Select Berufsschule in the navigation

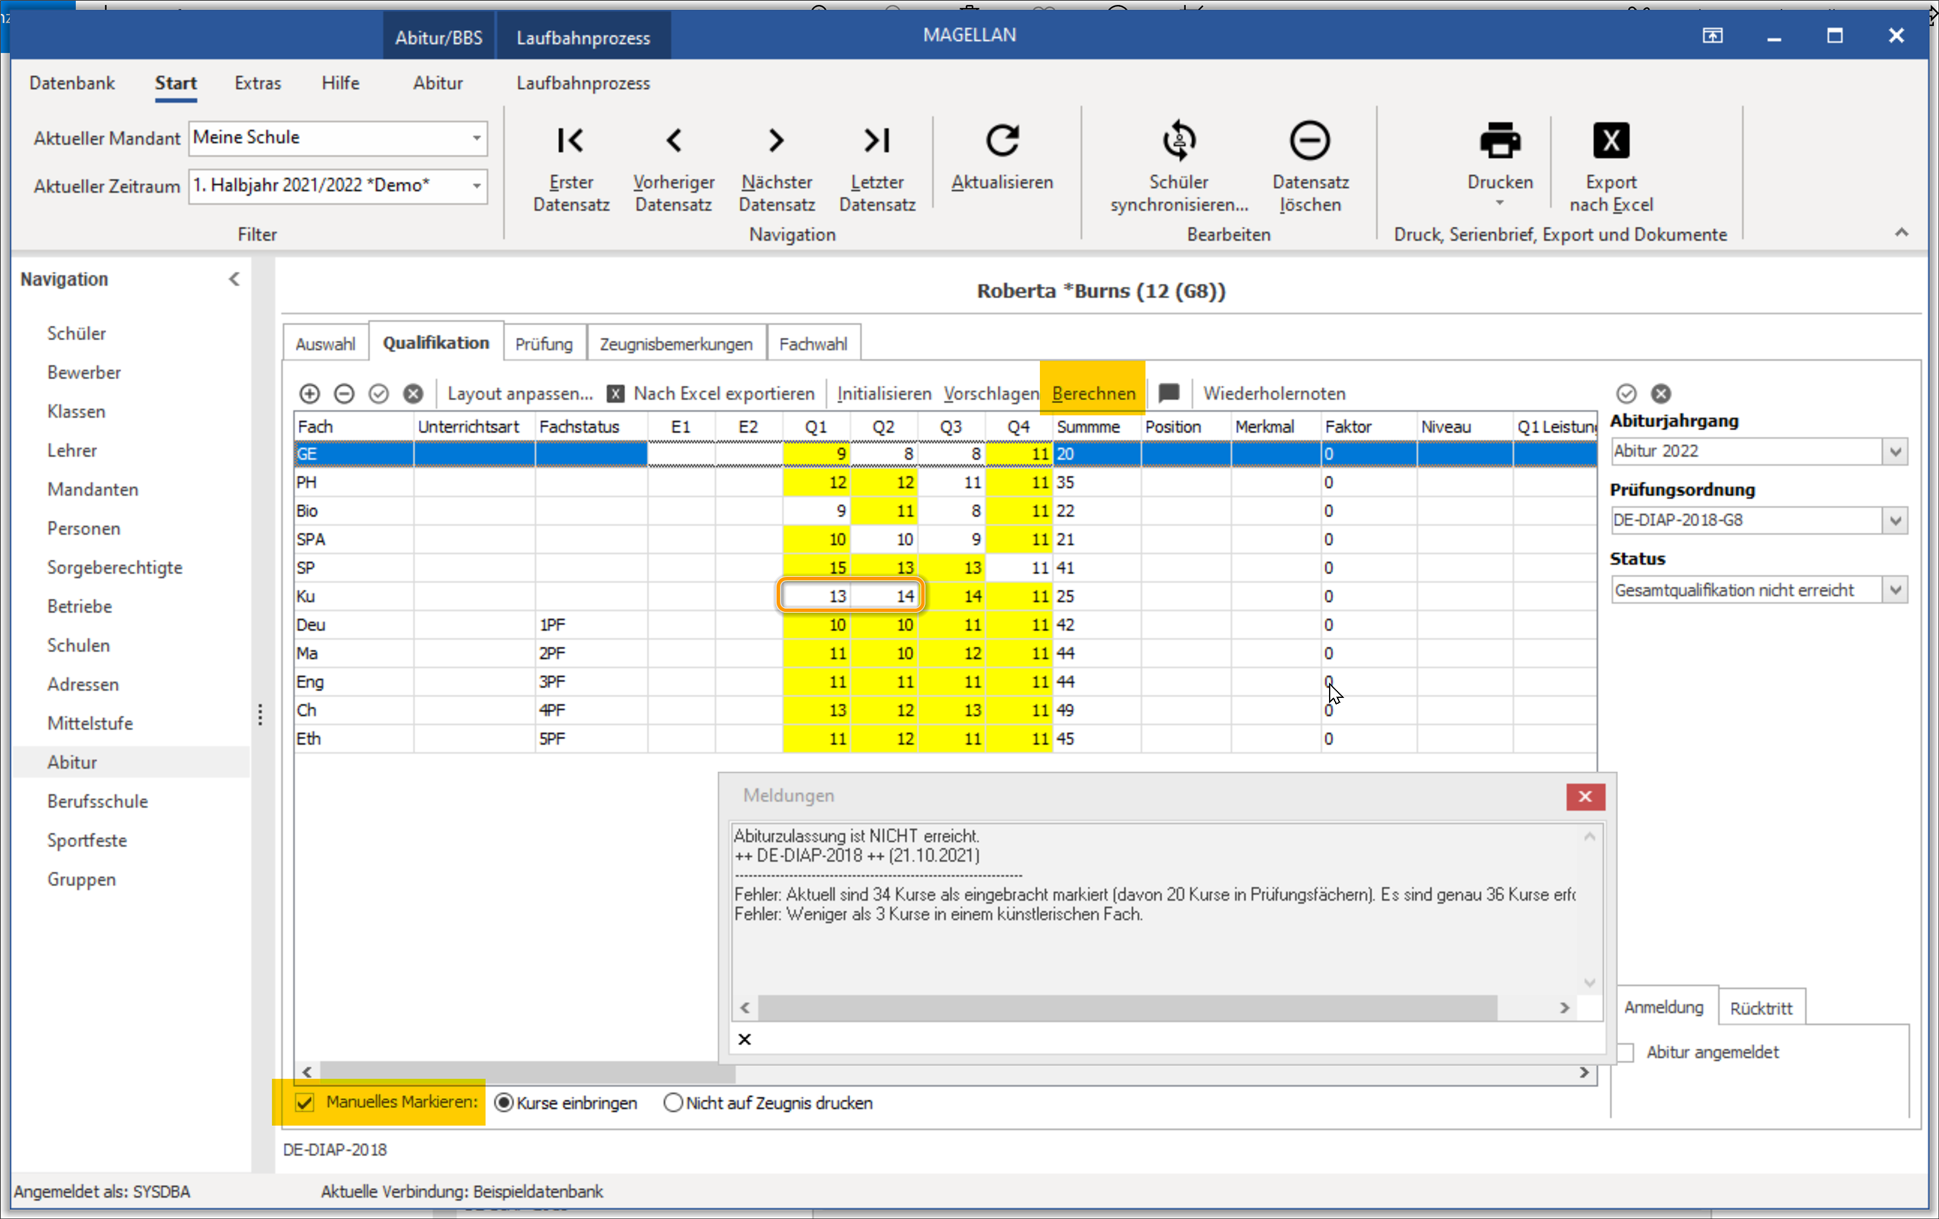97,801
